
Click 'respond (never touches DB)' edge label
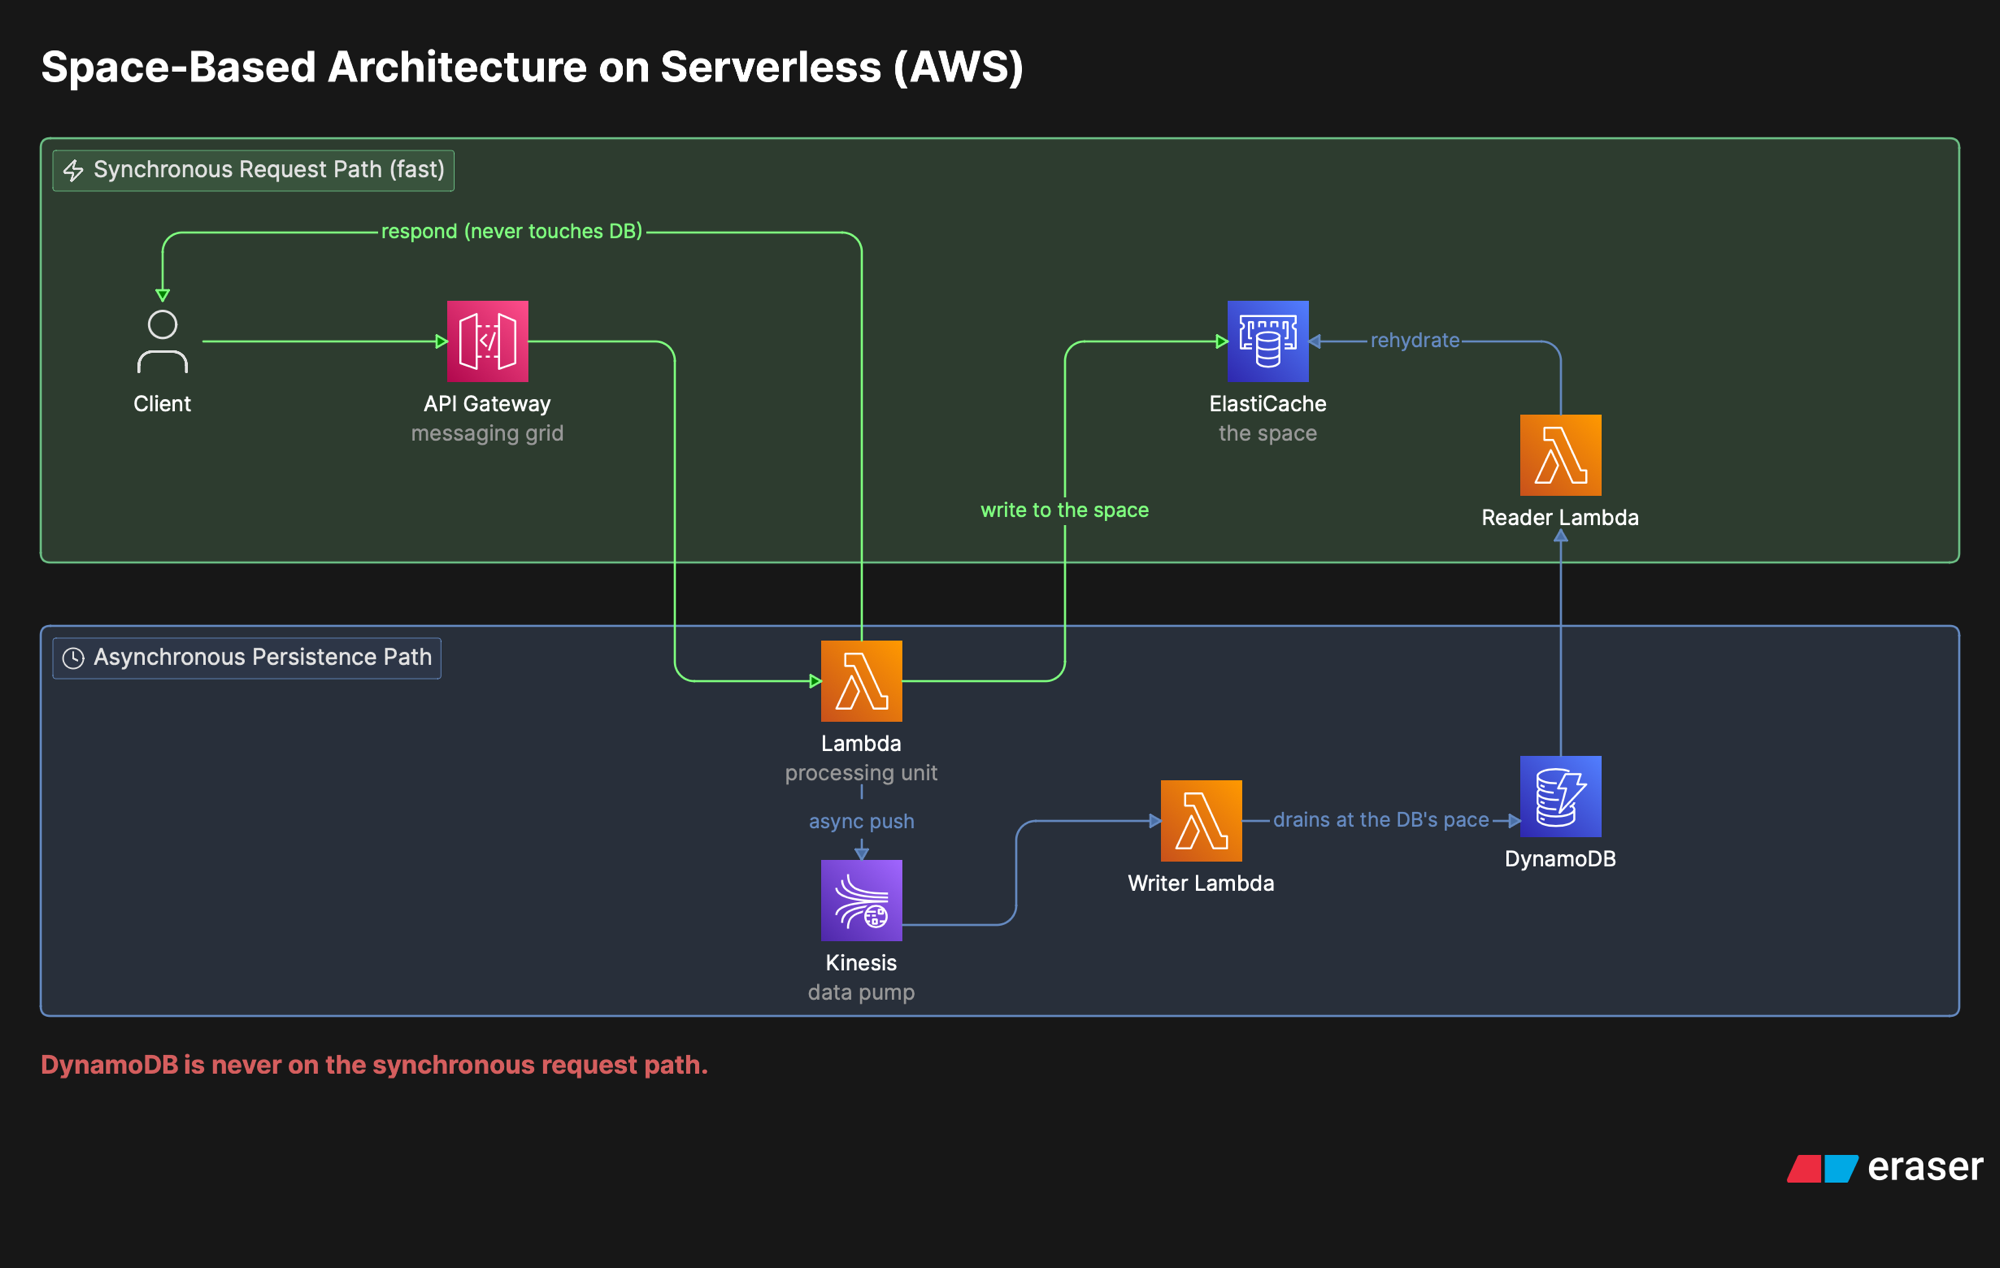(x=512, y=231)
